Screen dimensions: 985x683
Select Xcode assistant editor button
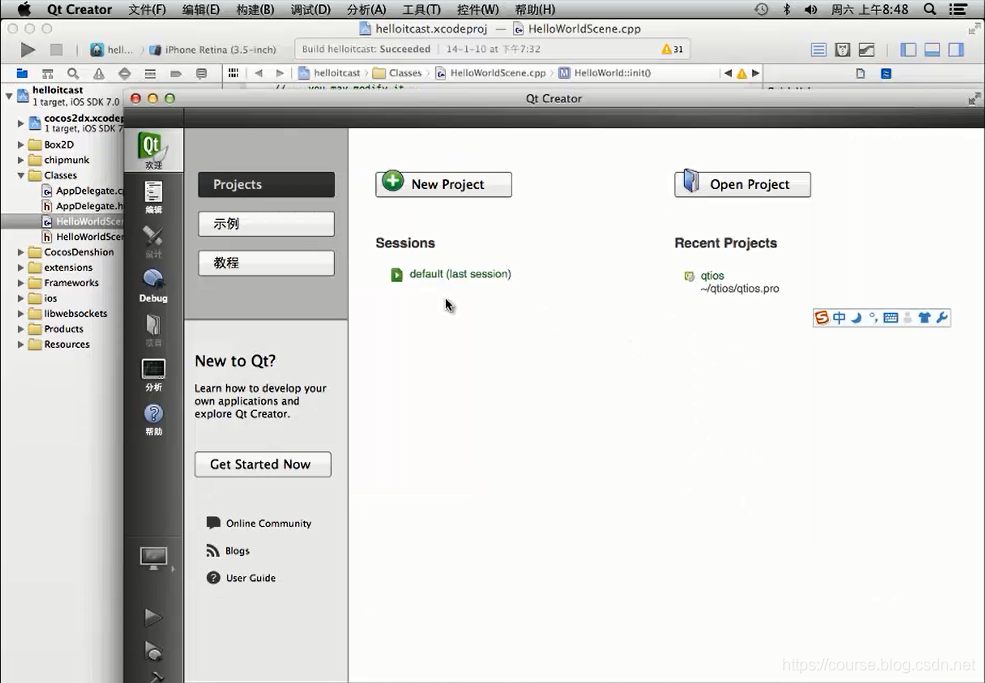pyautogui.click(x=842, y=50)
